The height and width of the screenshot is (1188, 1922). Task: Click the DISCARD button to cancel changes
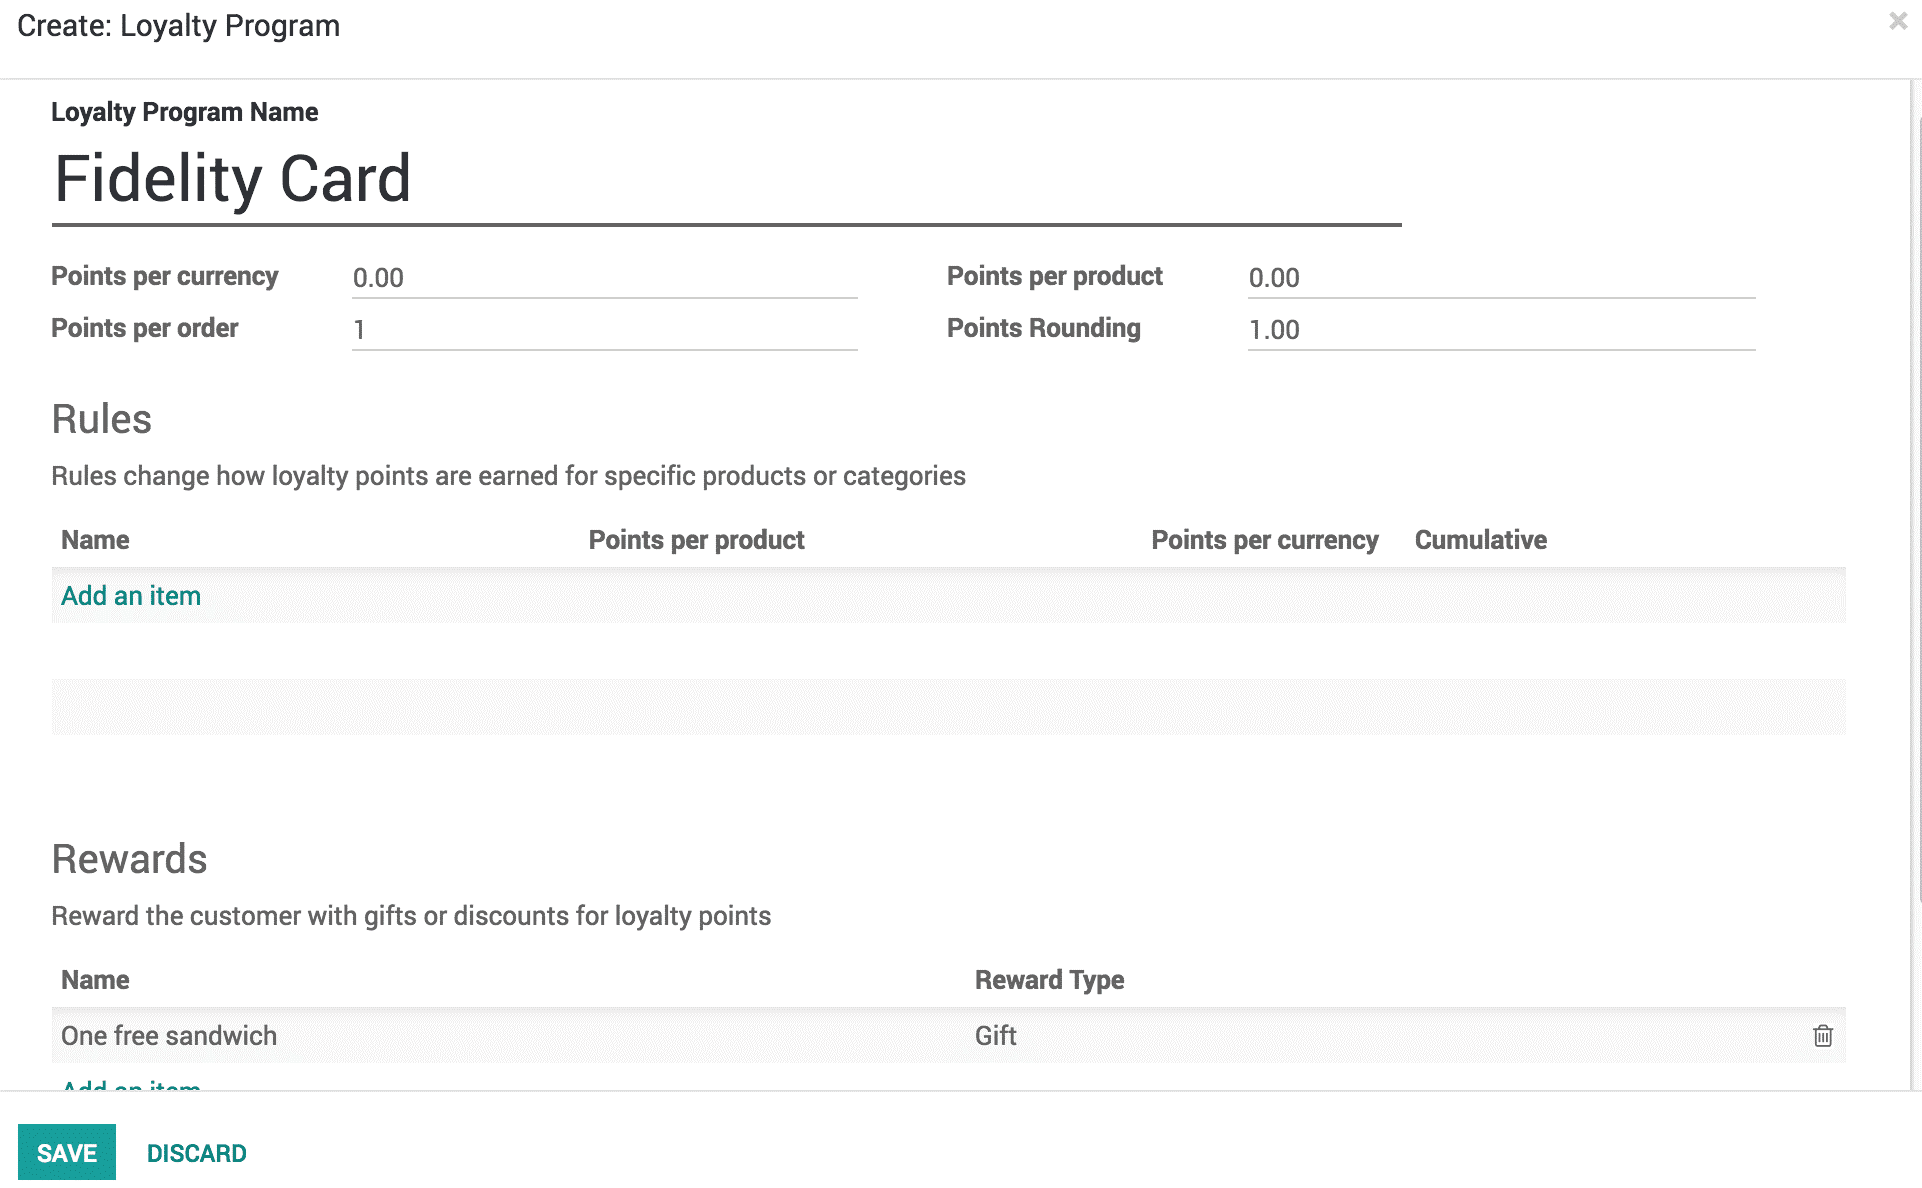coord(198,1152)
